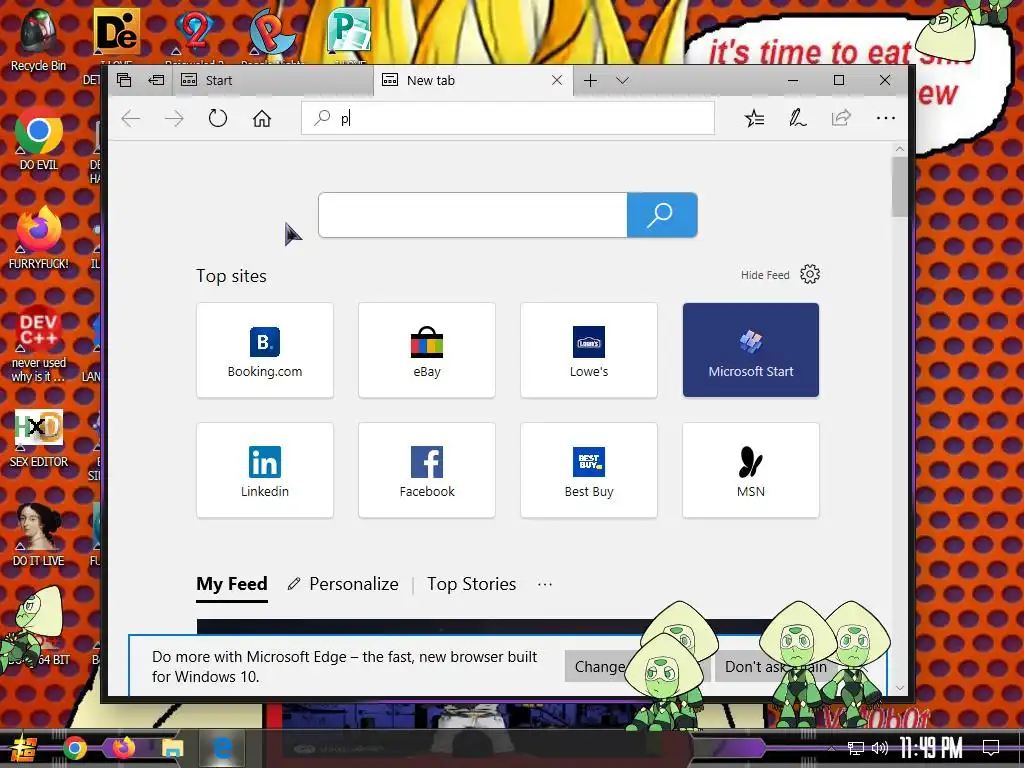Screen dimensions: 1024x768
Task: Click the page vertical scrollbar thumb
Action: point(899,187)
